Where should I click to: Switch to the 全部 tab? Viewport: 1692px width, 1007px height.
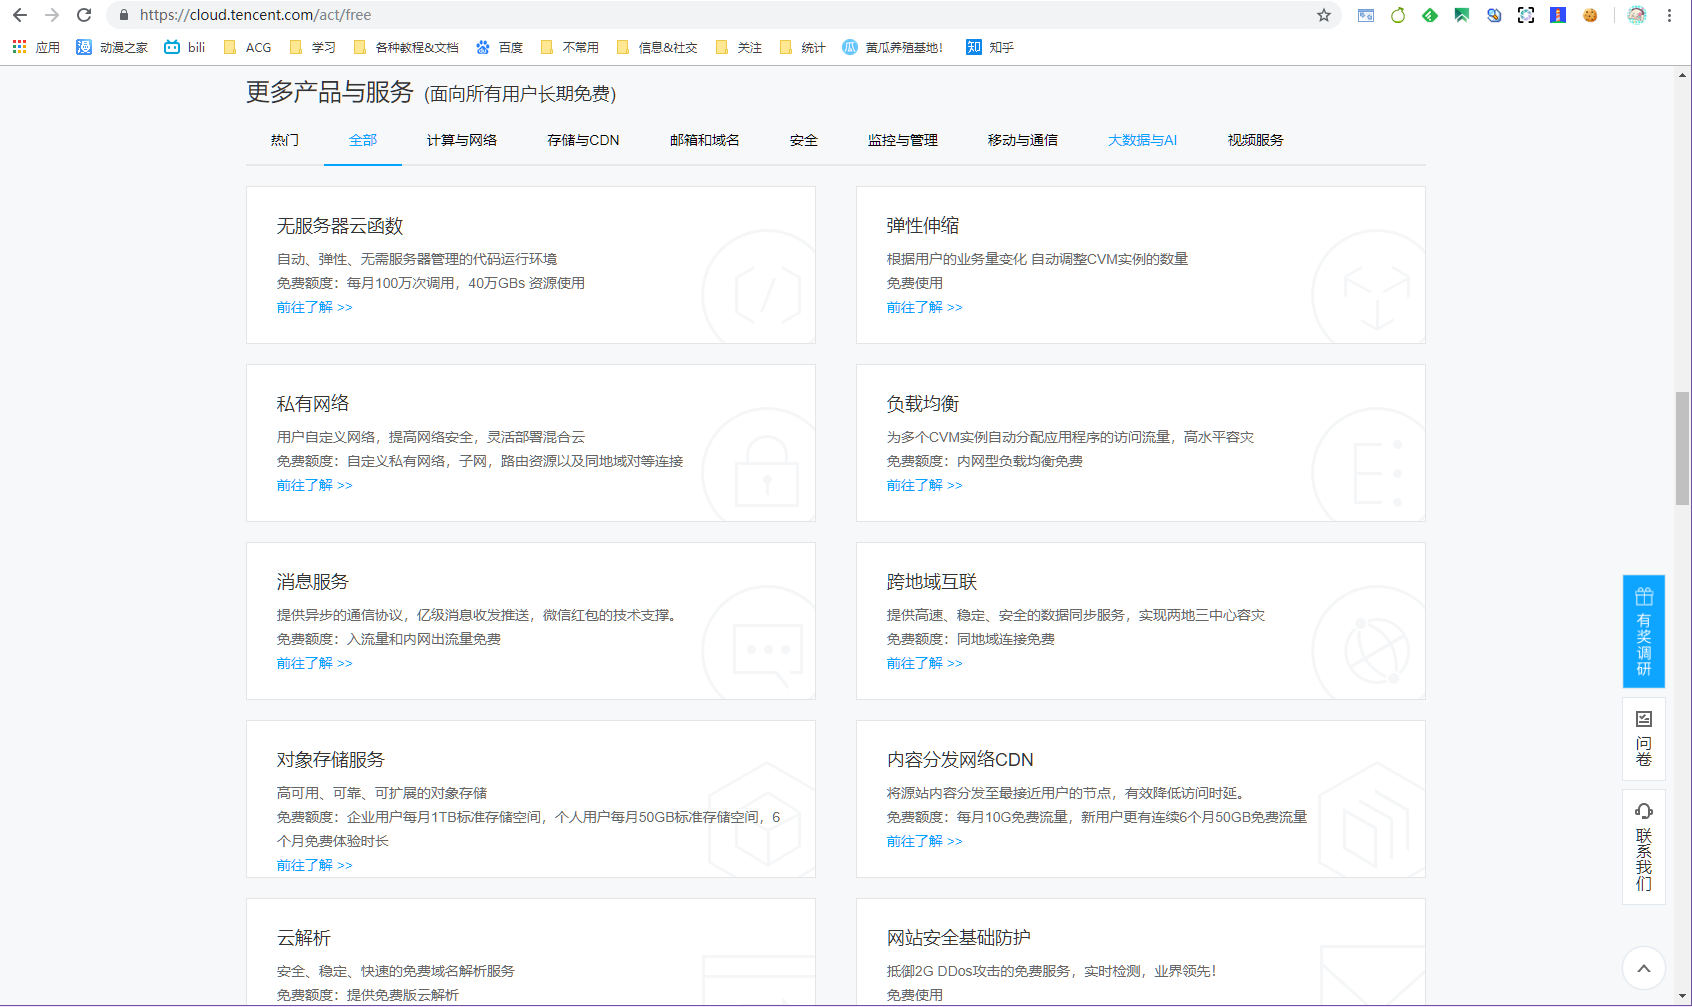(363, 140)
